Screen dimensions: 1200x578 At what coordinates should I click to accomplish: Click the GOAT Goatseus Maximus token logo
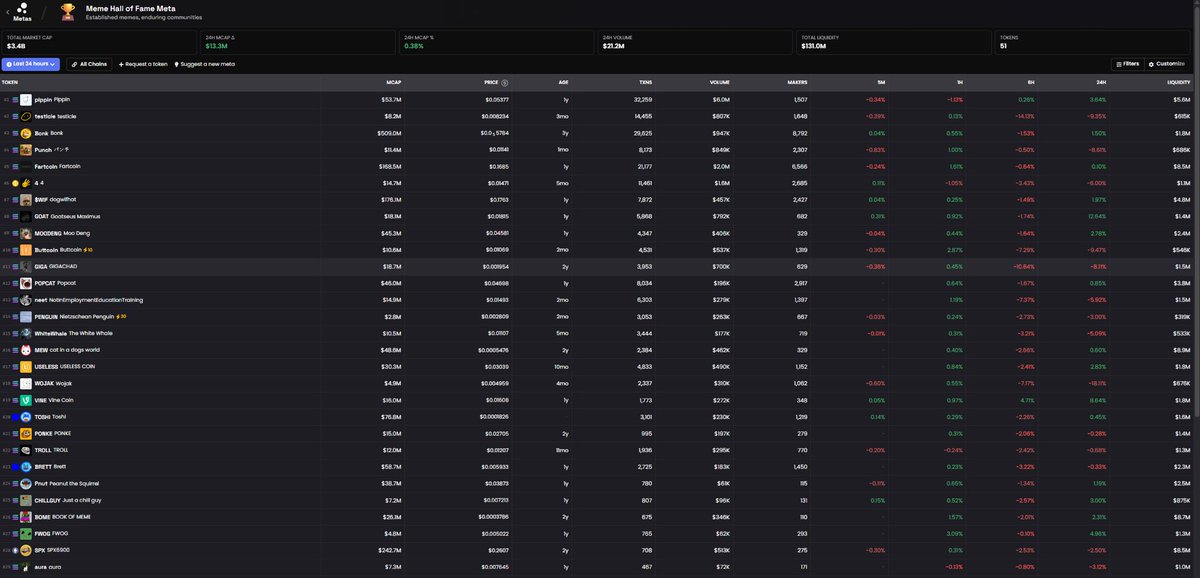(26, 216)
